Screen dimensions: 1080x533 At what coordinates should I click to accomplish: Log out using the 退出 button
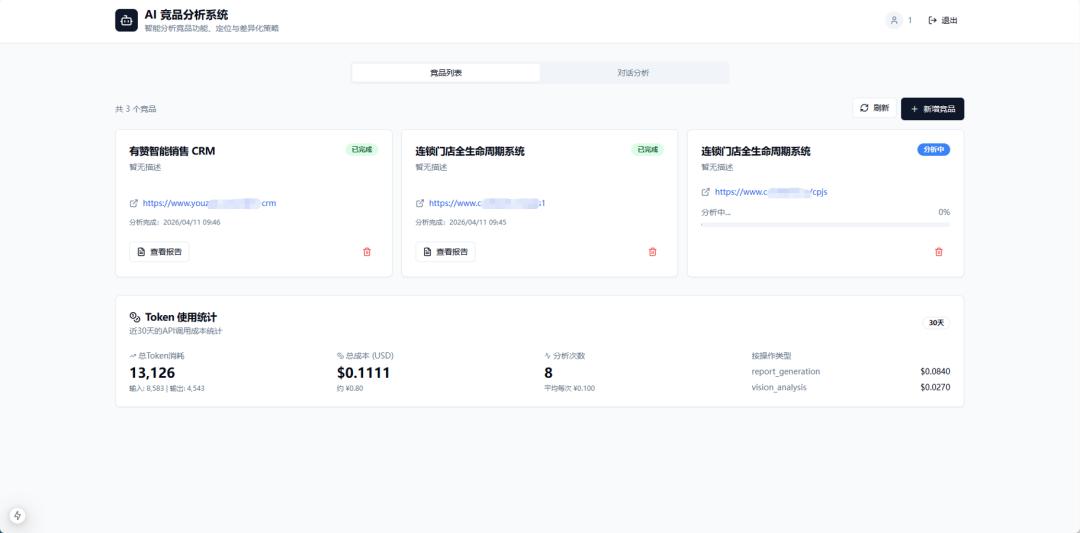coord(943,20)
